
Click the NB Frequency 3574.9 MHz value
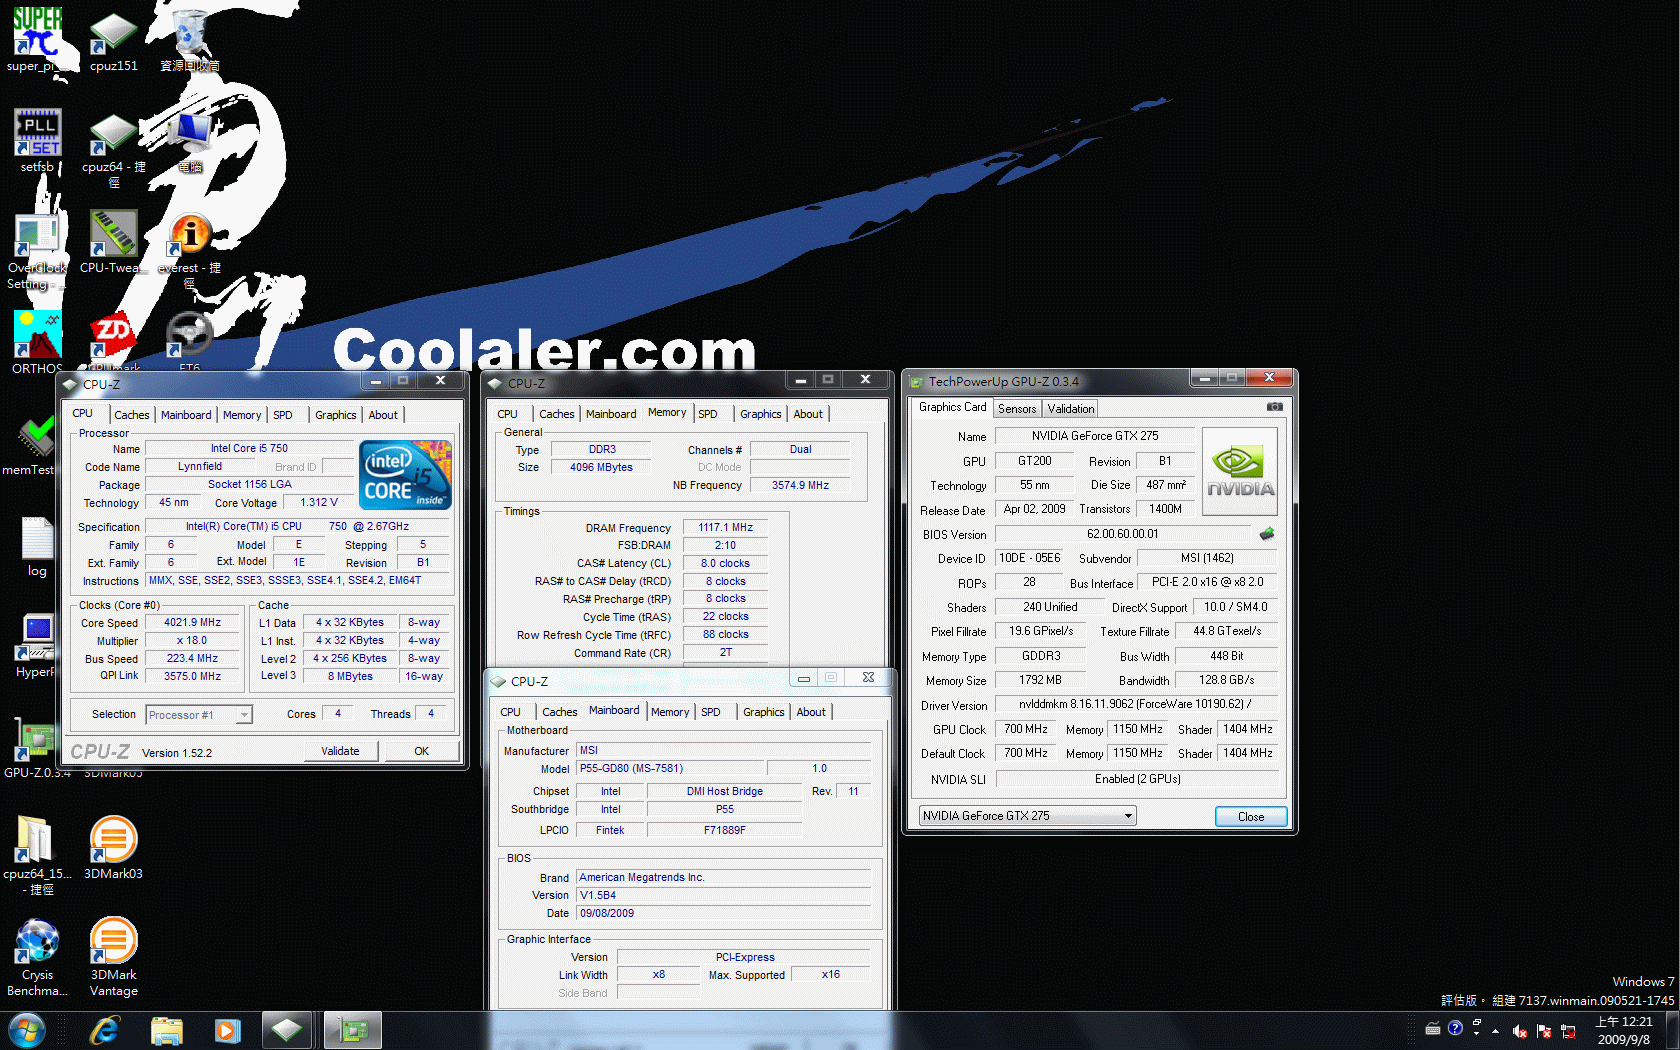(800, 485)
